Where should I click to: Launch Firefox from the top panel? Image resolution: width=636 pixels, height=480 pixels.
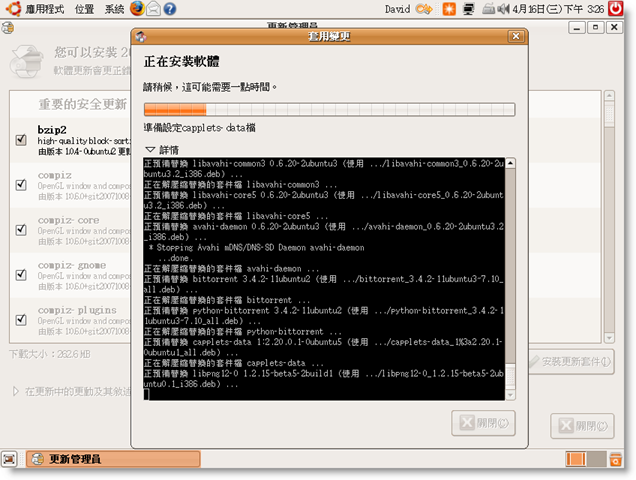click(137, 8)
